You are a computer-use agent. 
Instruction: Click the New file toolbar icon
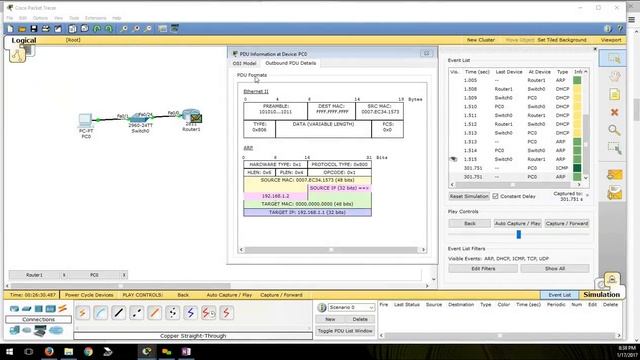point(10,29)
